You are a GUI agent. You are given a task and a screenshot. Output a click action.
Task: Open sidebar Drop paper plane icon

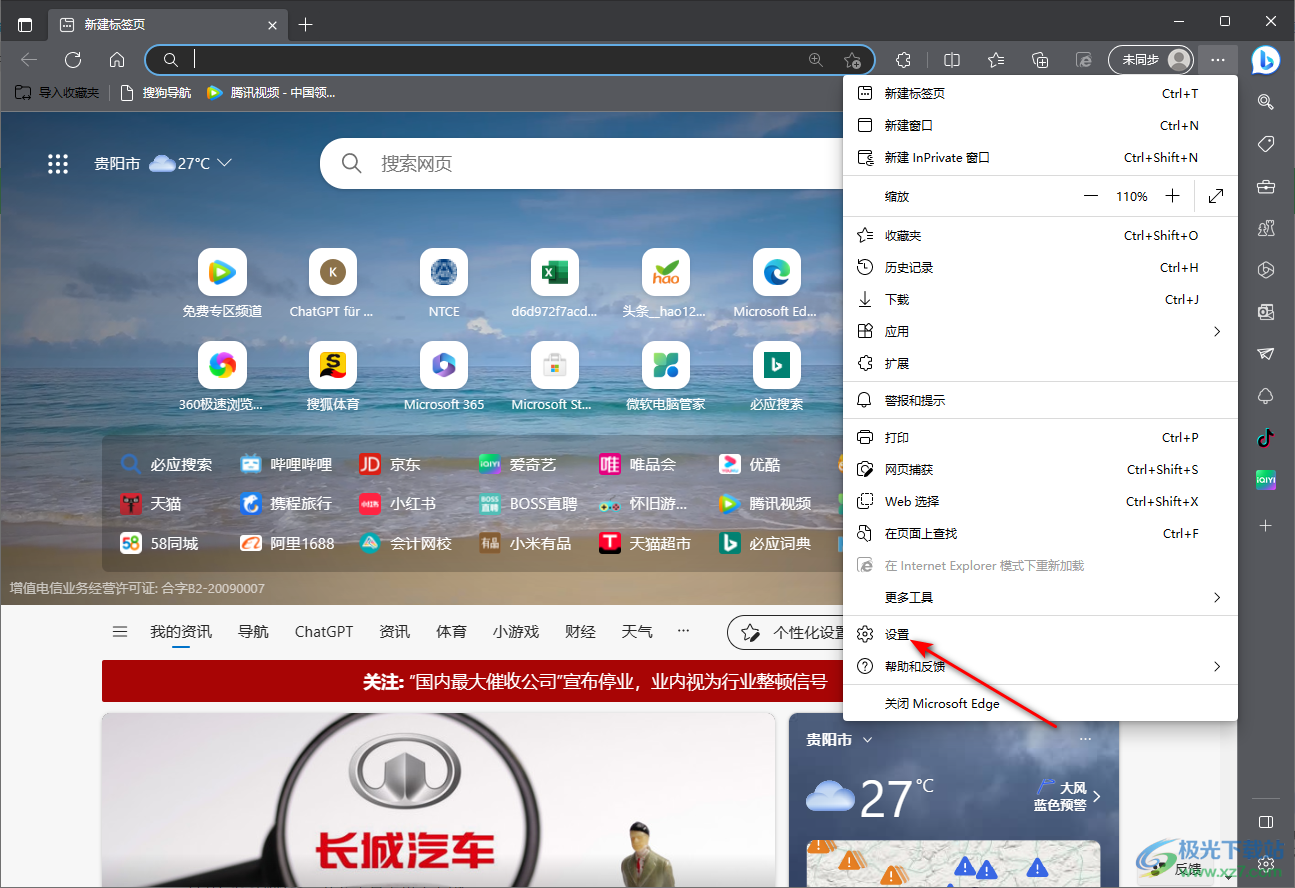(x=1265, y=354)
